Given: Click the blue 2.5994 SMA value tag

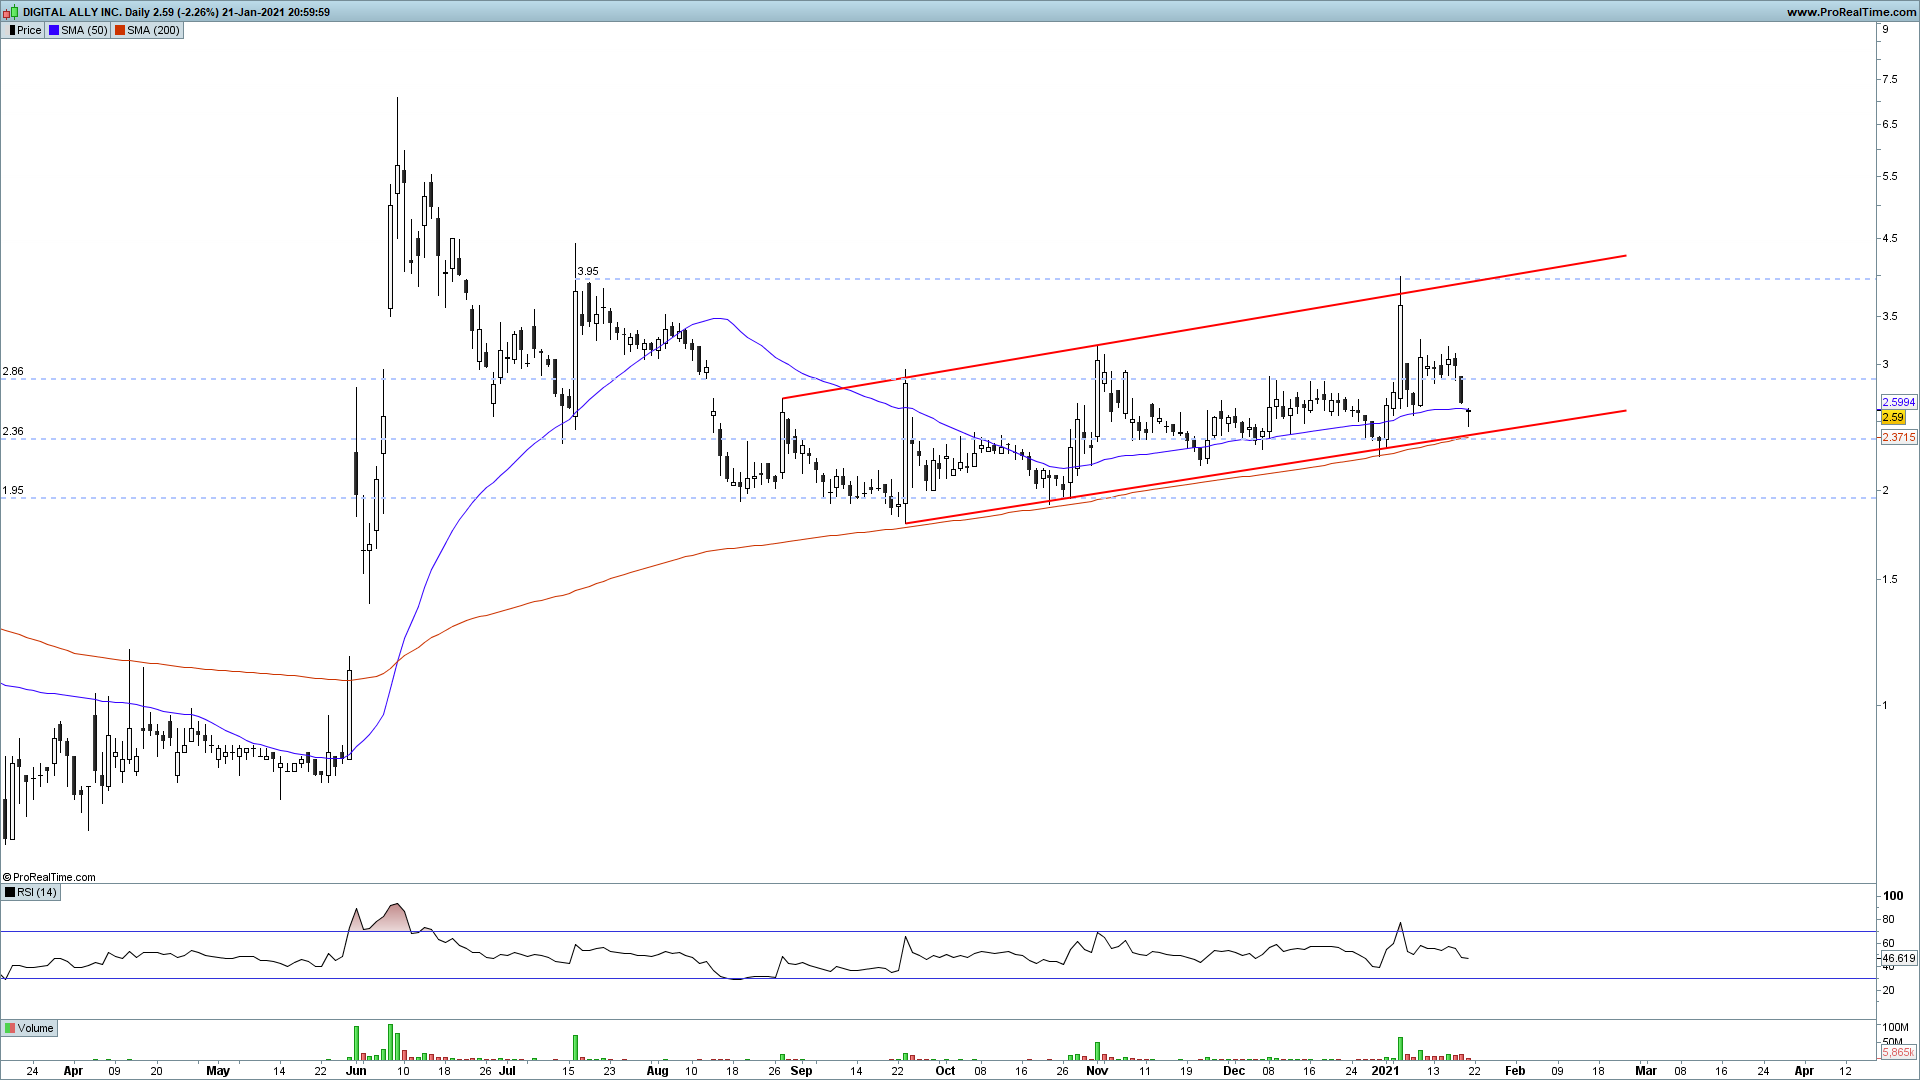Looking at the screenshot, I should [x=1898, y=402].
